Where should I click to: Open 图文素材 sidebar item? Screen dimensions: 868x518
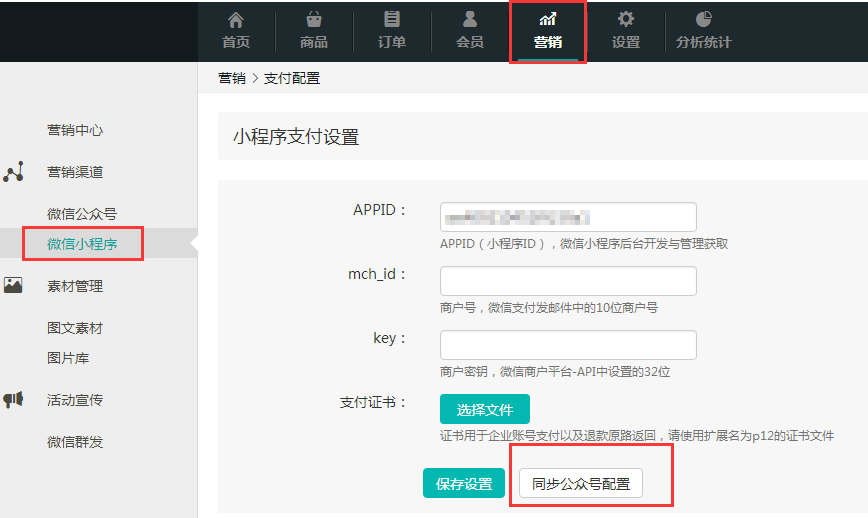(75, 328)
